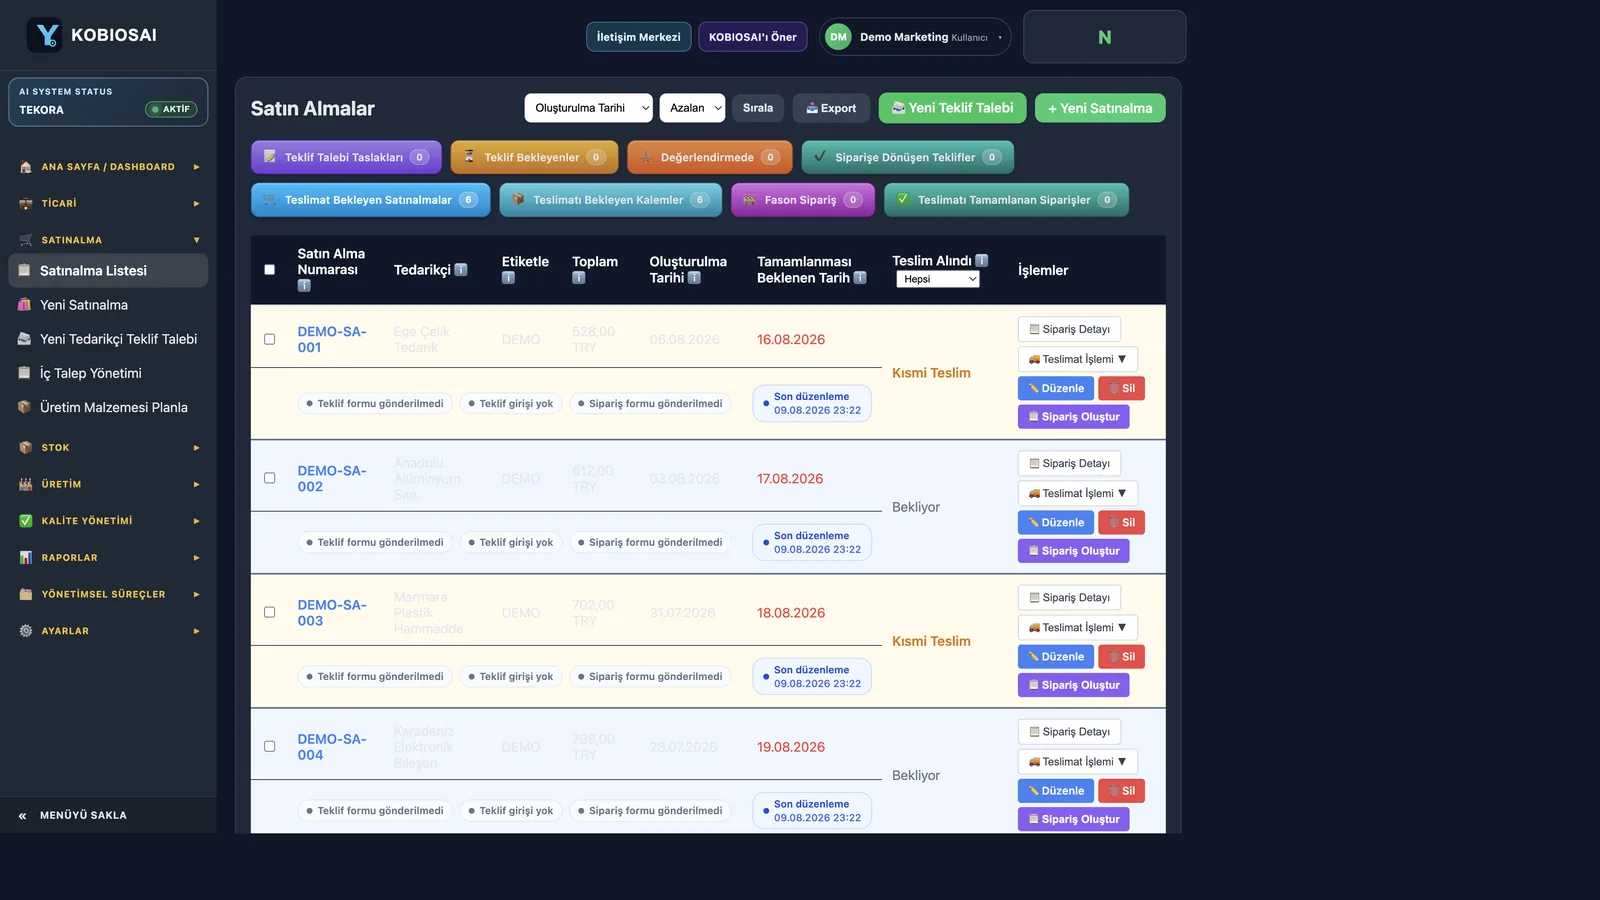This screenshot has width=1600, height=900.
Task: Click the DM user avatar icon
Action: coord(838,37)
